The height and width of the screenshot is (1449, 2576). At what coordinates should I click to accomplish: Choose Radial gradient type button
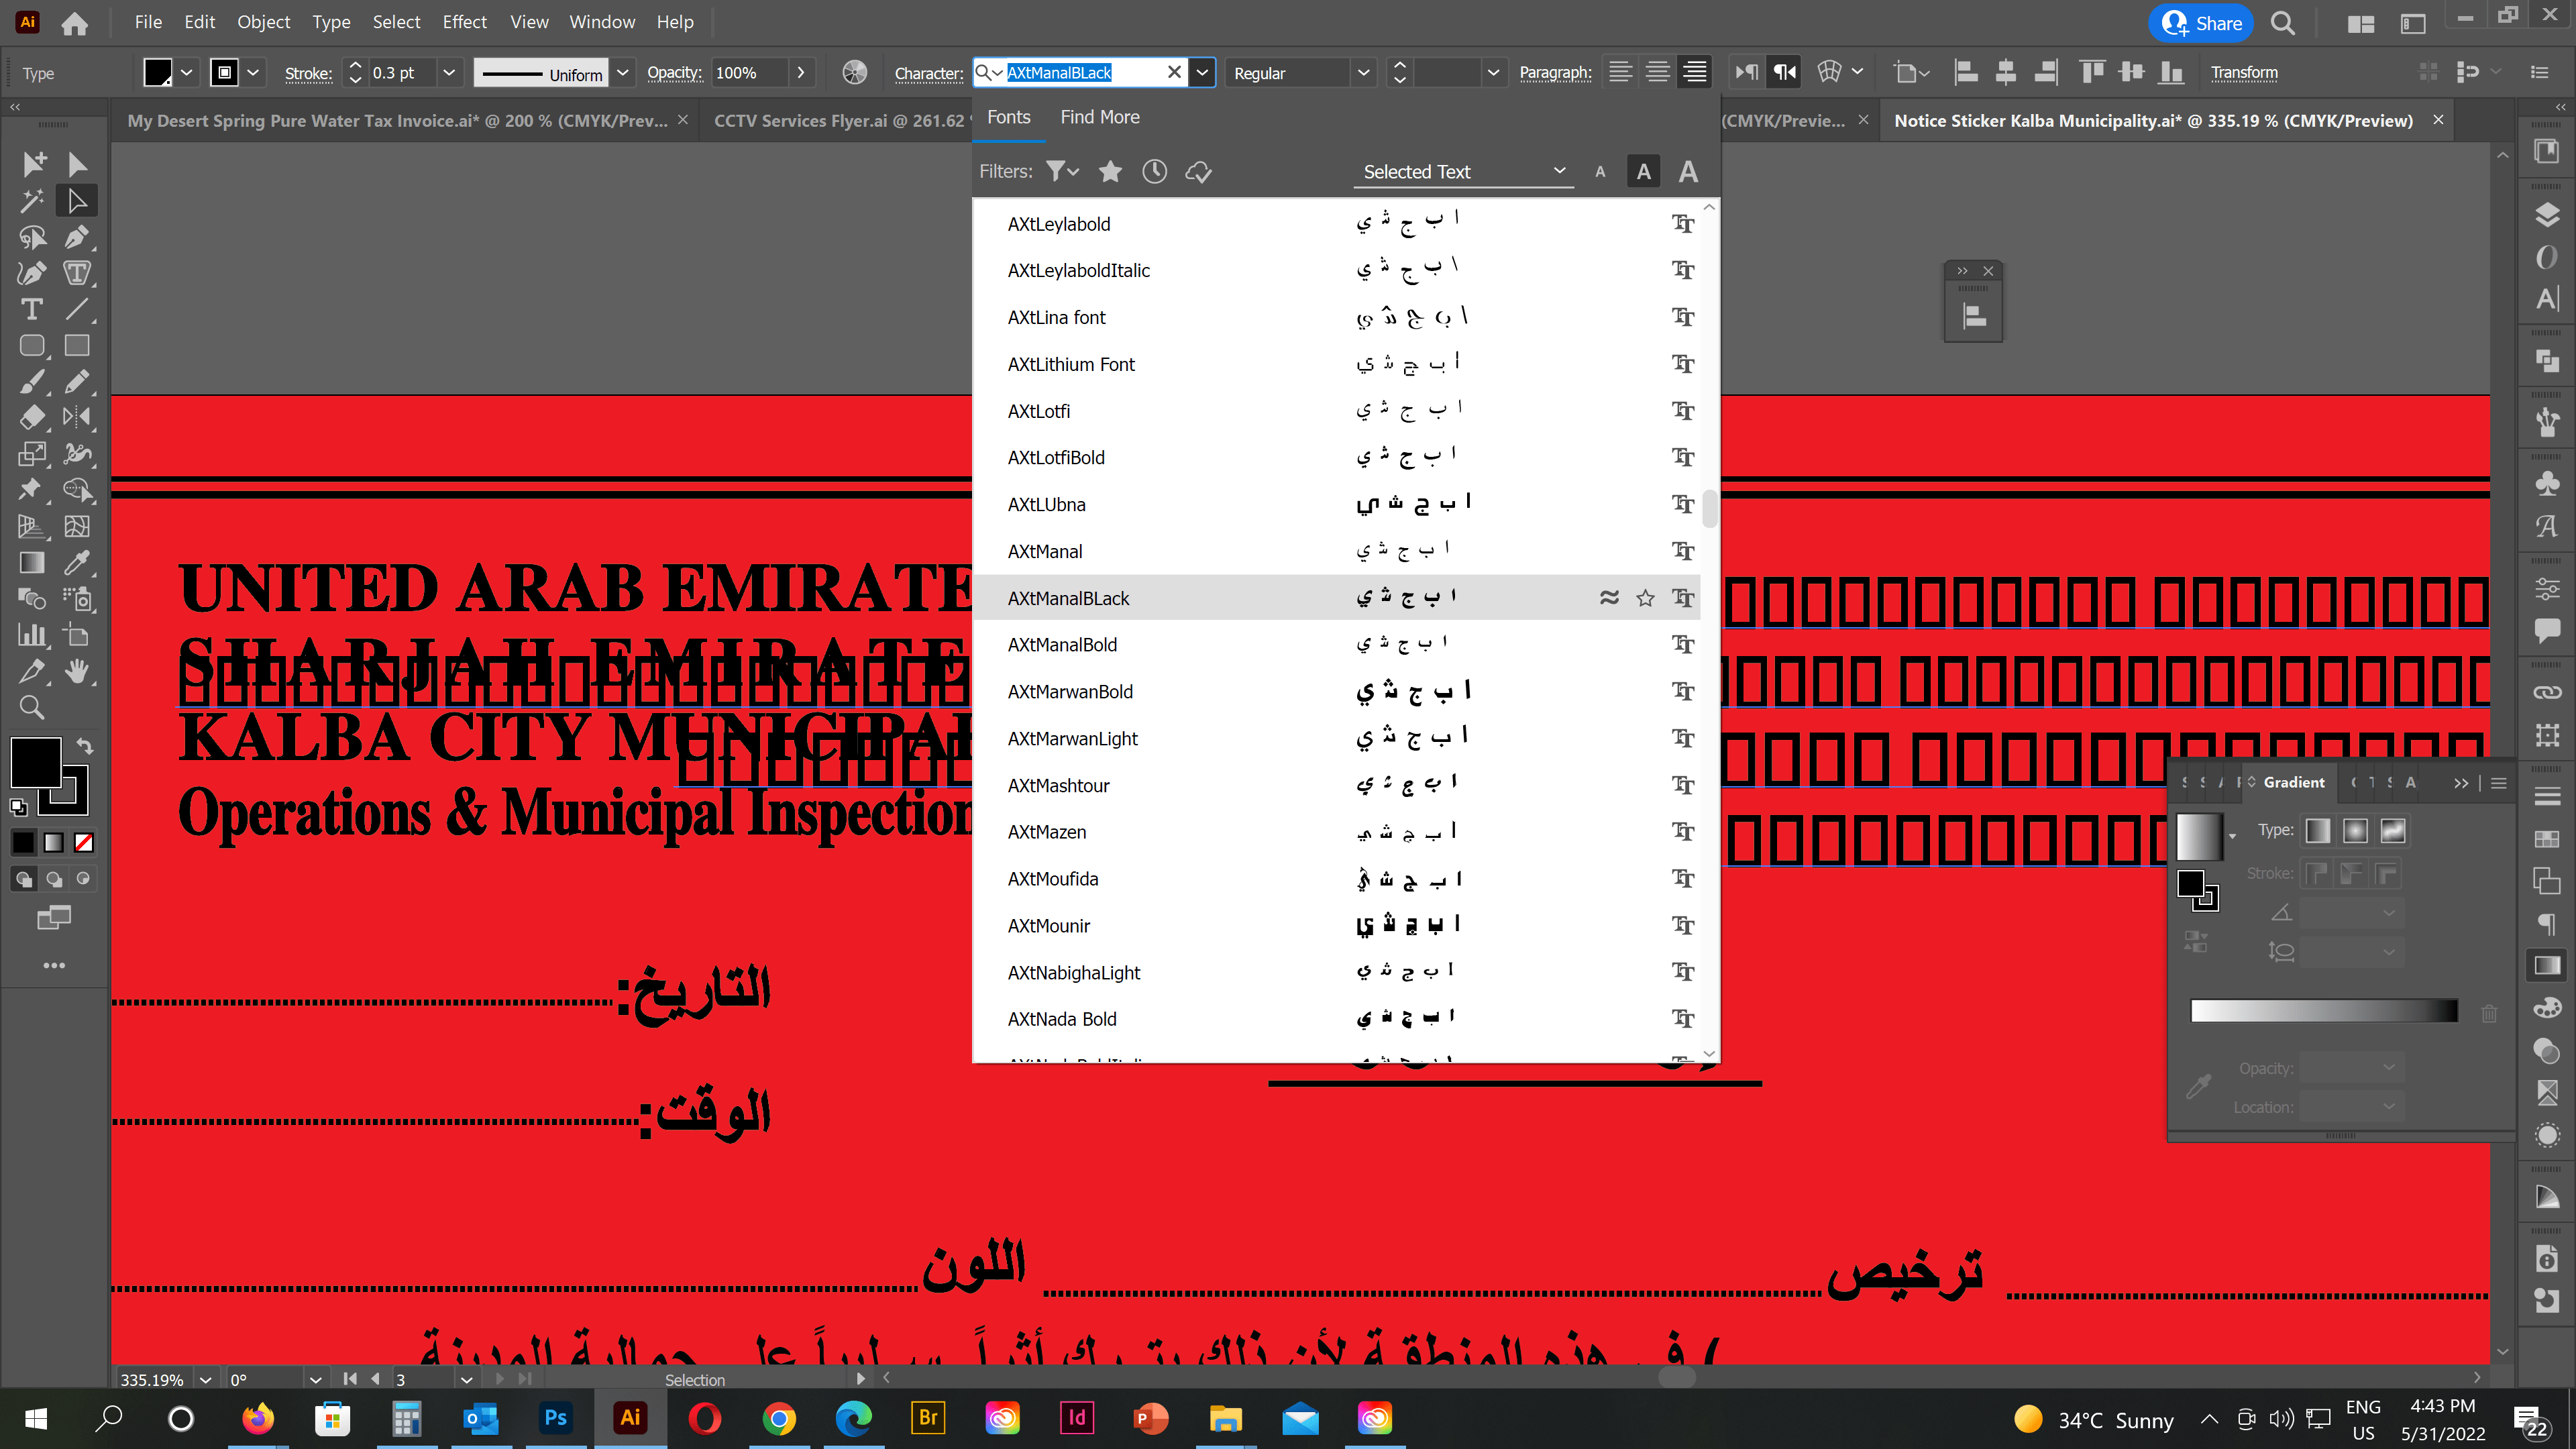coord(2355,830)
